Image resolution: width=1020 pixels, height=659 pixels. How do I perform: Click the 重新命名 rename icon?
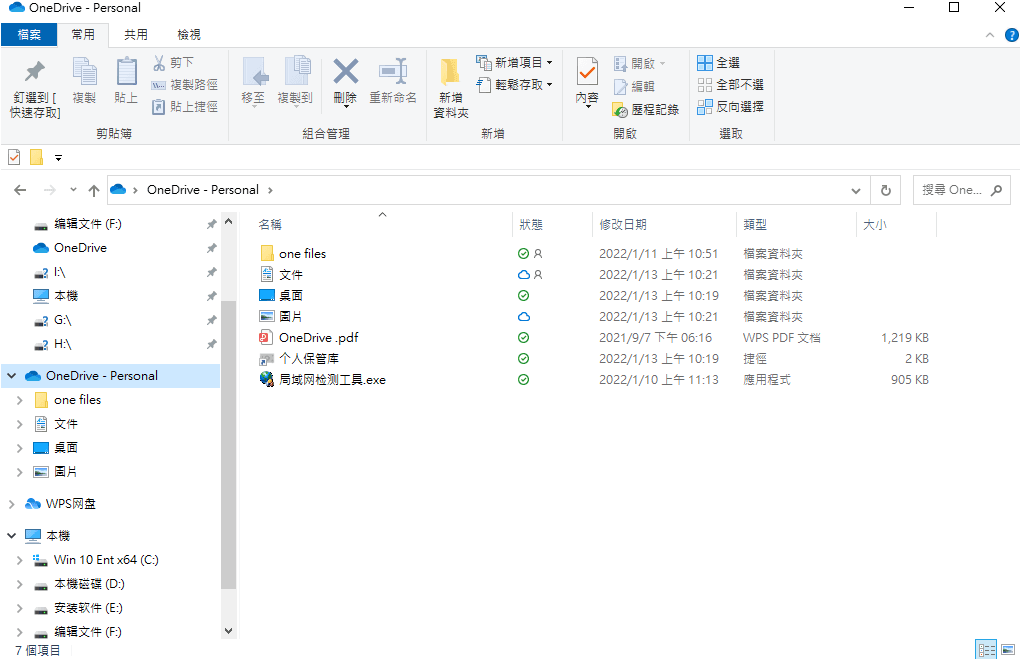pyautogui.click(x=392, y=72)
